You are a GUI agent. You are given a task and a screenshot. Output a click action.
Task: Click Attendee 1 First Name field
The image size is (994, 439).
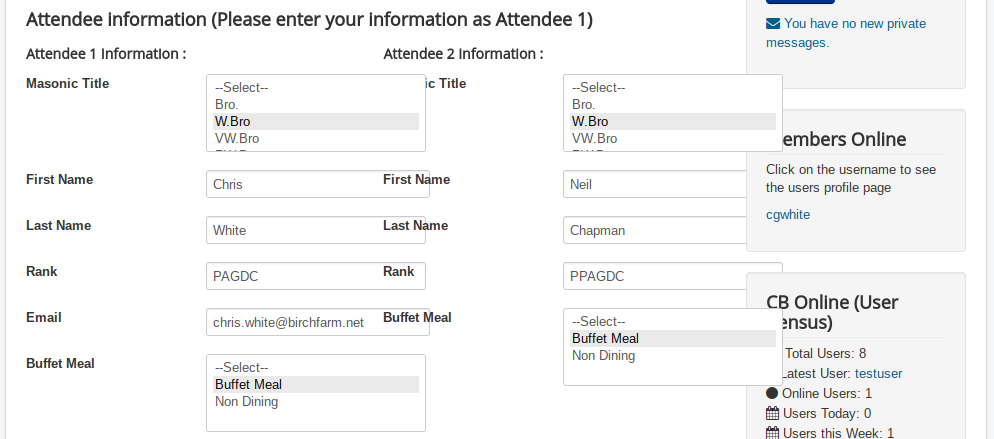coord(317,184)
